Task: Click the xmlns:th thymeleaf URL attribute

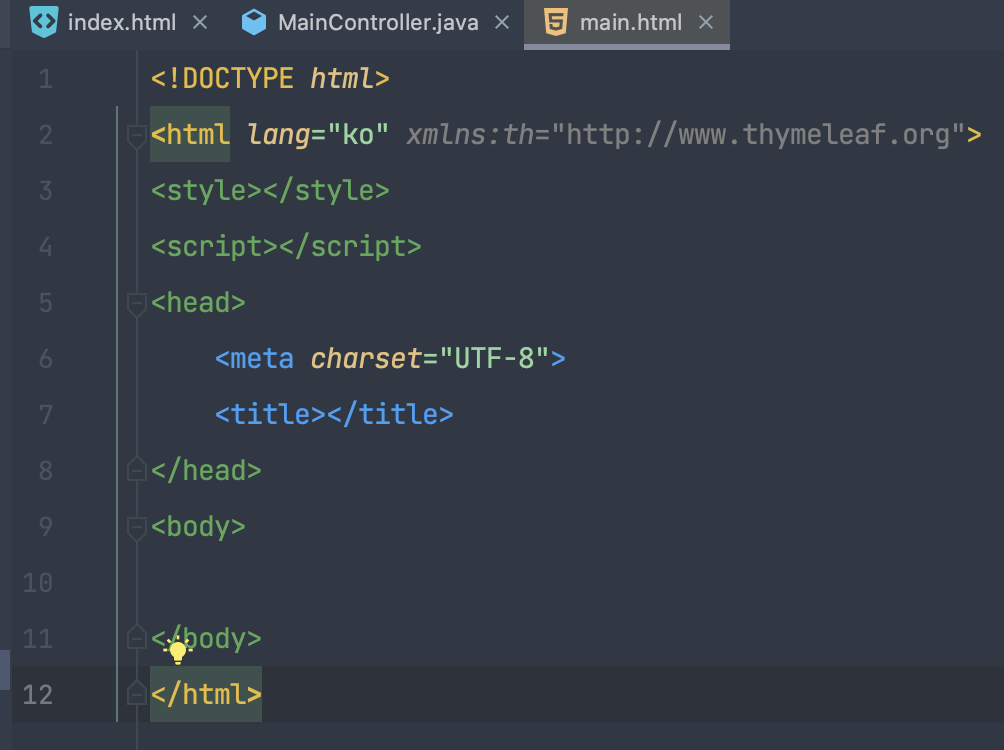Action: pos(686,135)
